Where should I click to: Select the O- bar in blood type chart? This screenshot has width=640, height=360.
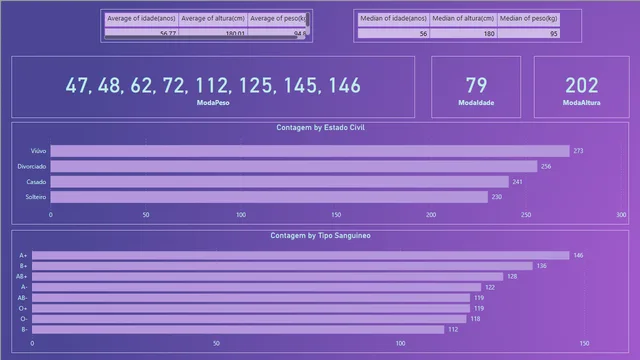coord(249,319)
